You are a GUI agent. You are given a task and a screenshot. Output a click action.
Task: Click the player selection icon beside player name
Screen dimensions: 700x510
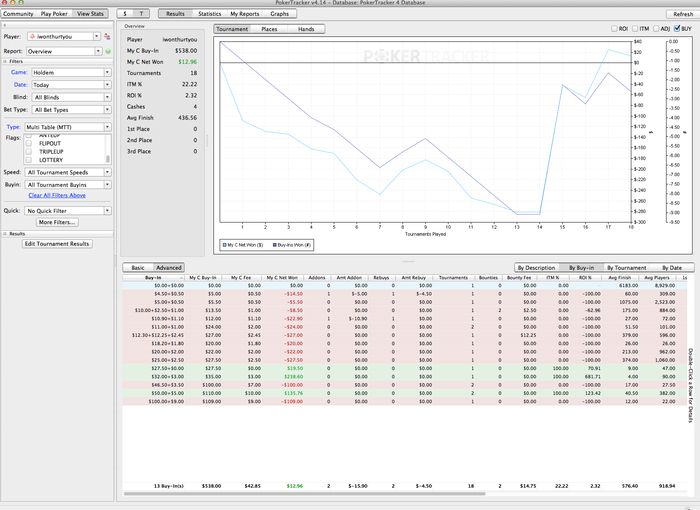[106, 36]
